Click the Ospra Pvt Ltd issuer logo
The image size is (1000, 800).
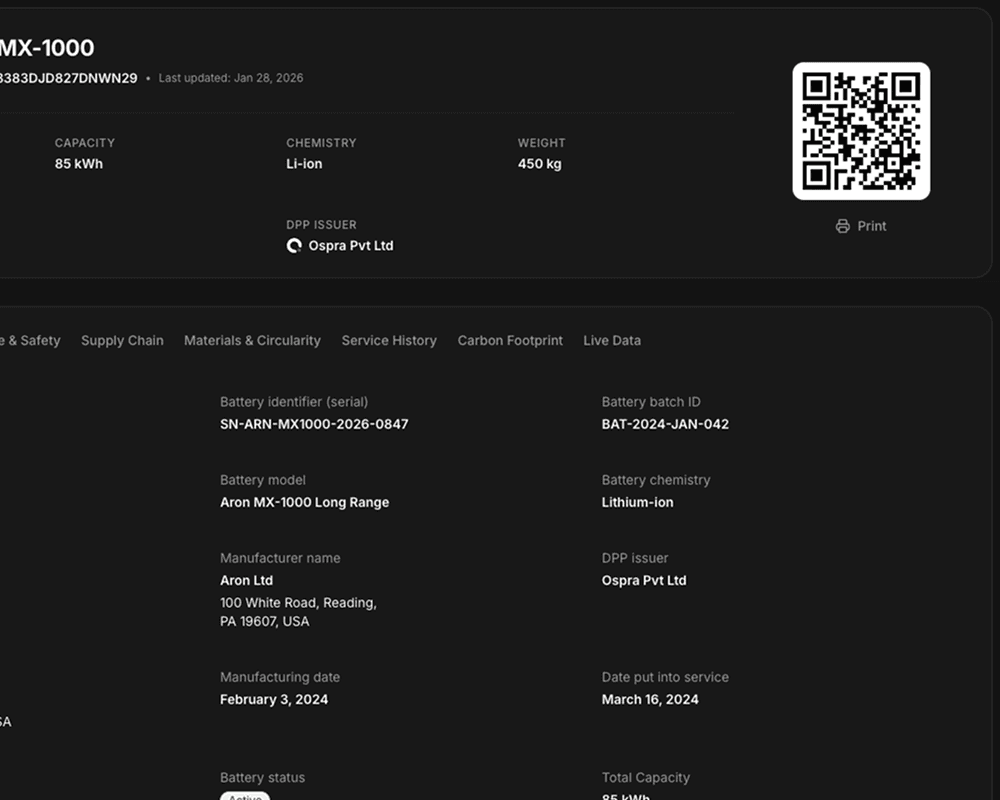click(x=293, y=245)
